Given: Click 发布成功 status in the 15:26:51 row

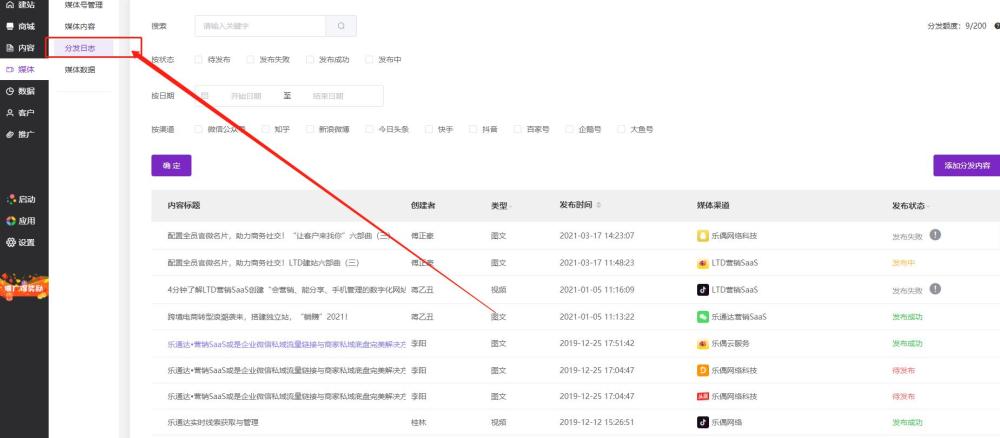Looking at the screenshot, I should (x=907, y=422).
